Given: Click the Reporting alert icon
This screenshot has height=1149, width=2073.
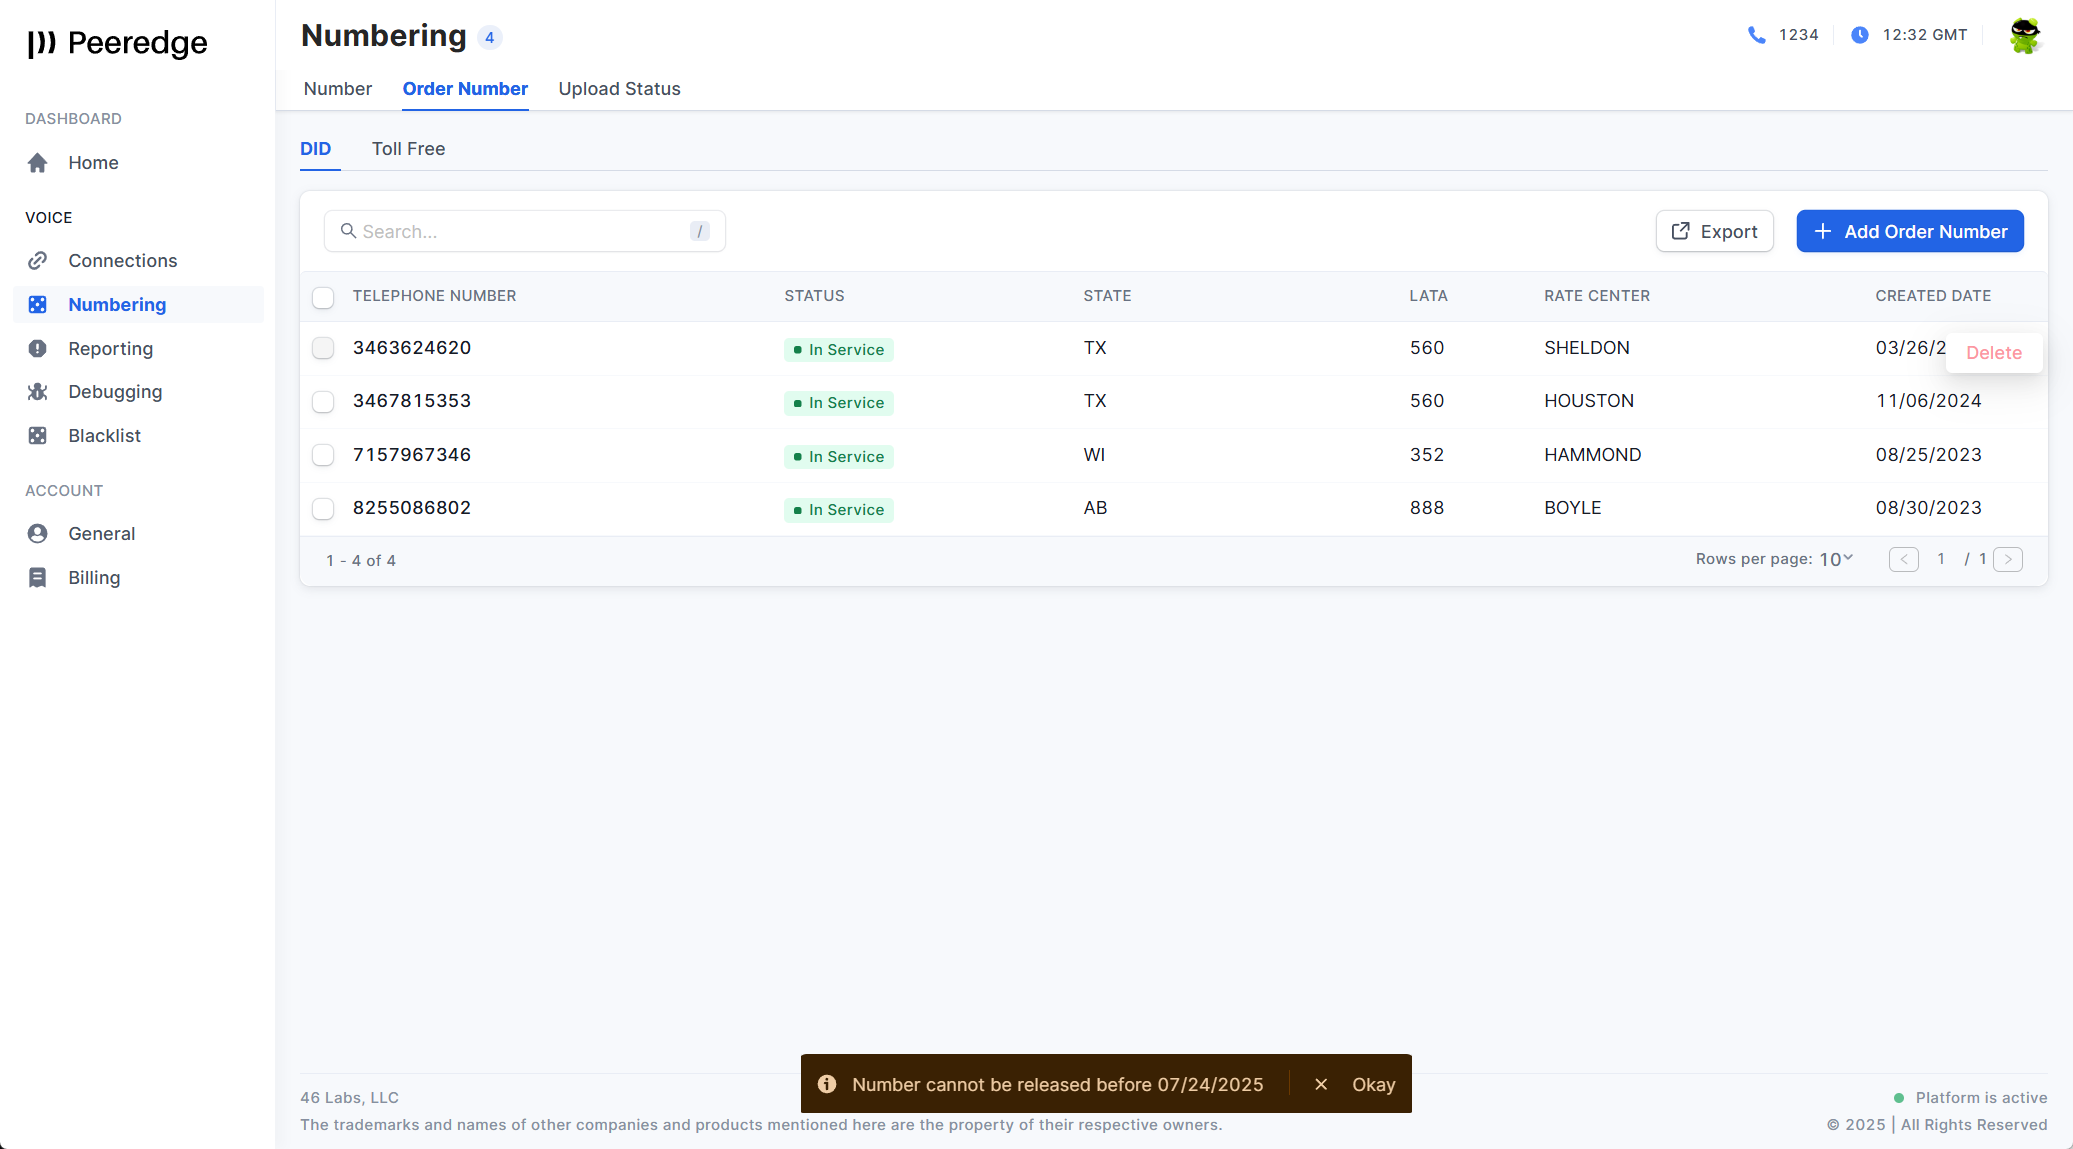Looking at the screenshot, I should [38, 349].
